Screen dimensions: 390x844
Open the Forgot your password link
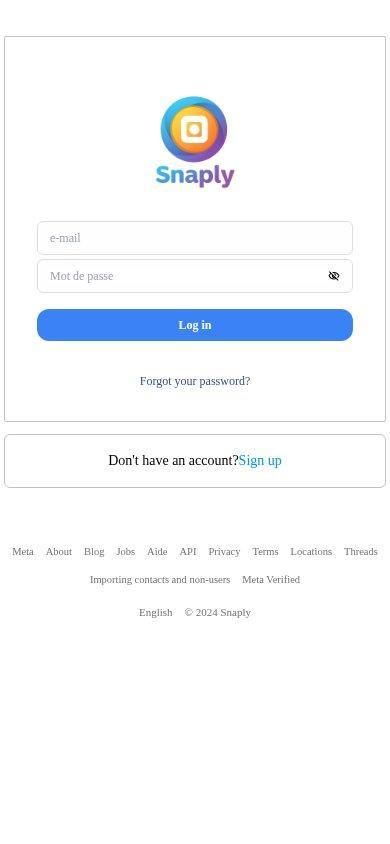pyautogui.click(x=195, y=381)
